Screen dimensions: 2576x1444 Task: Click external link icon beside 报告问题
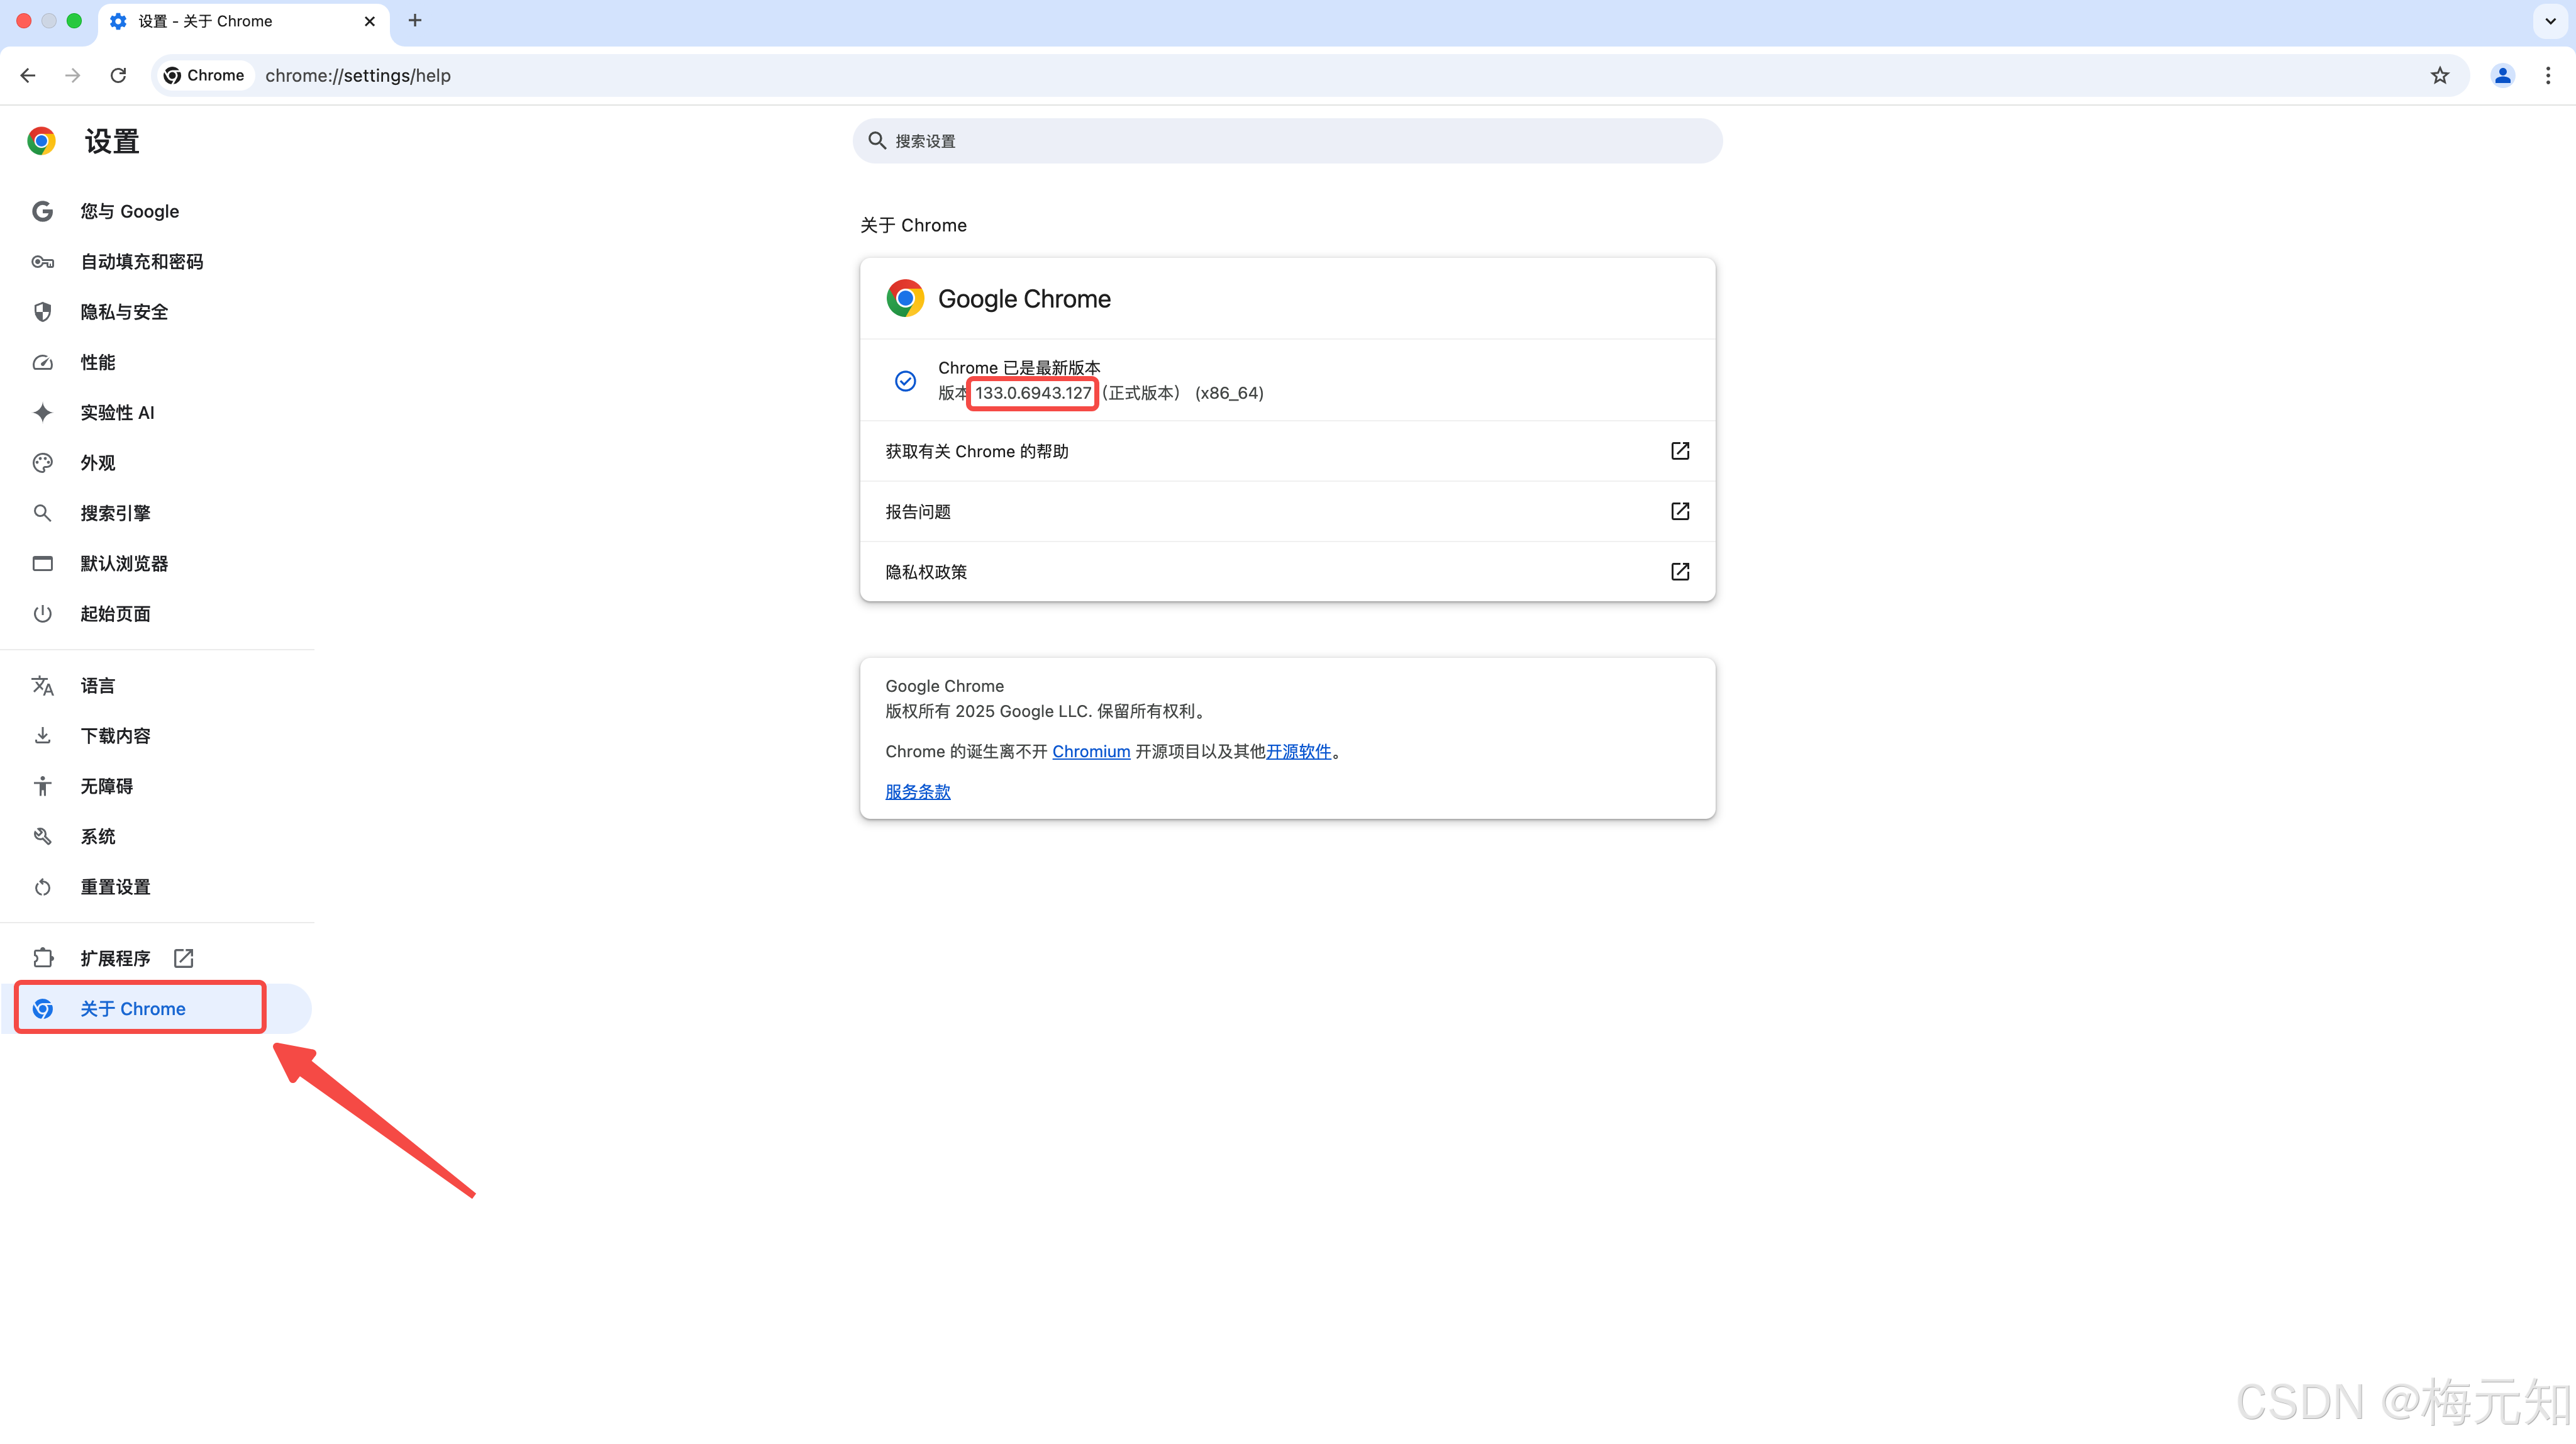pyautogui.click(x=1680, y=511)
